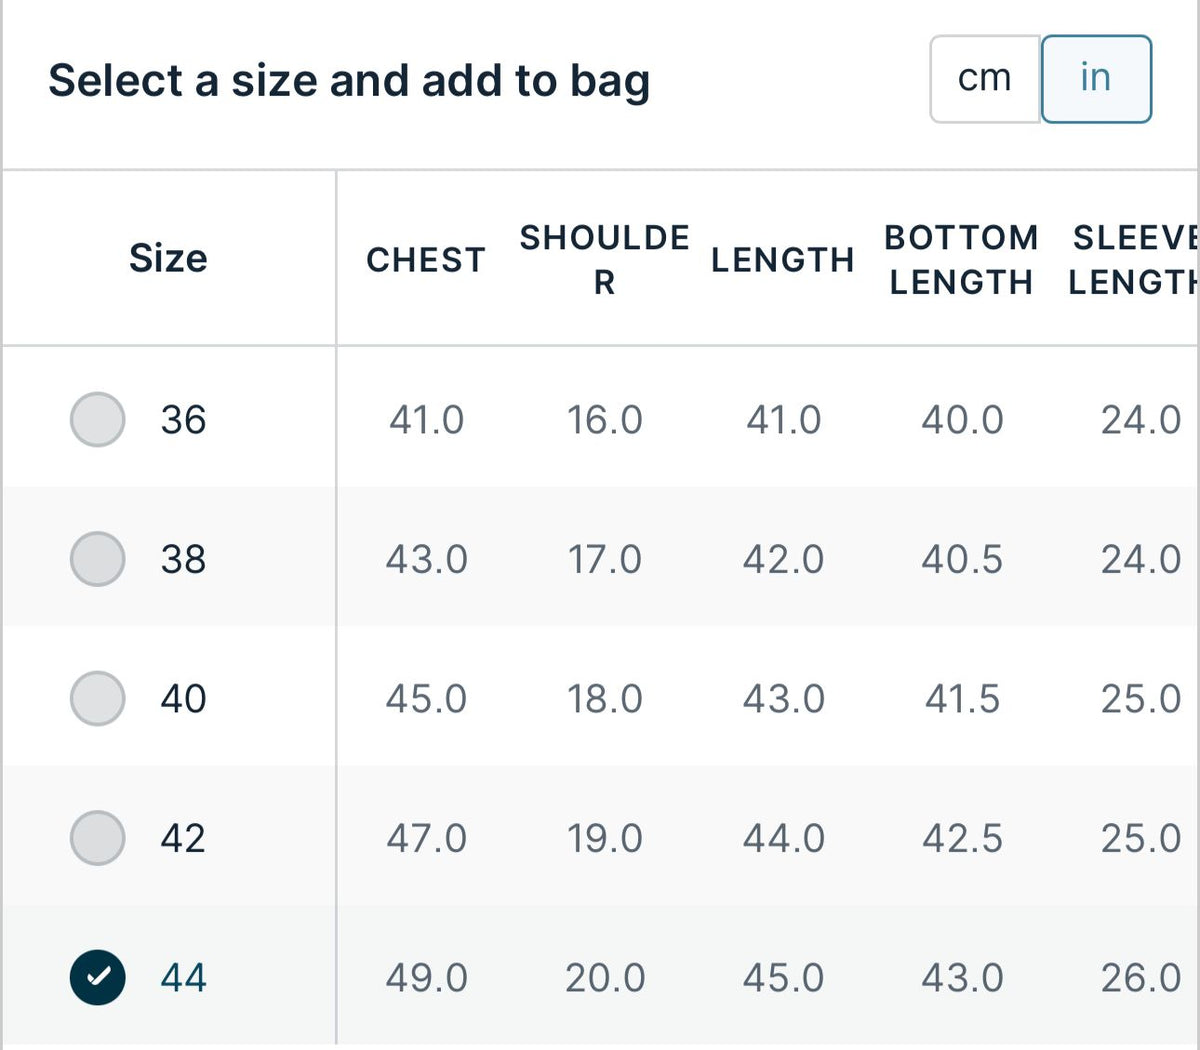The height and width of the screenshot is (1050, 1200).
Task: Click the BOTTOM LENGTH column header
Action: (x=961, y=260)
